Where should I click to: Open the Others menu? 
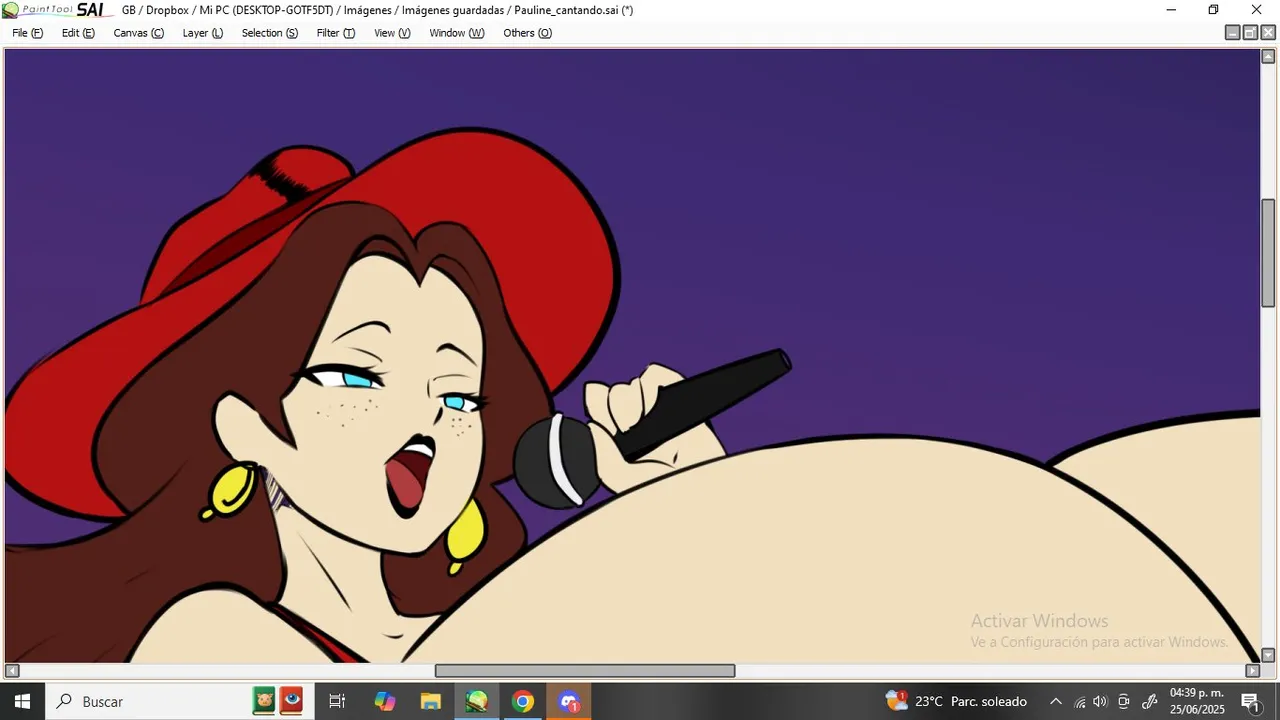point(527,33)
